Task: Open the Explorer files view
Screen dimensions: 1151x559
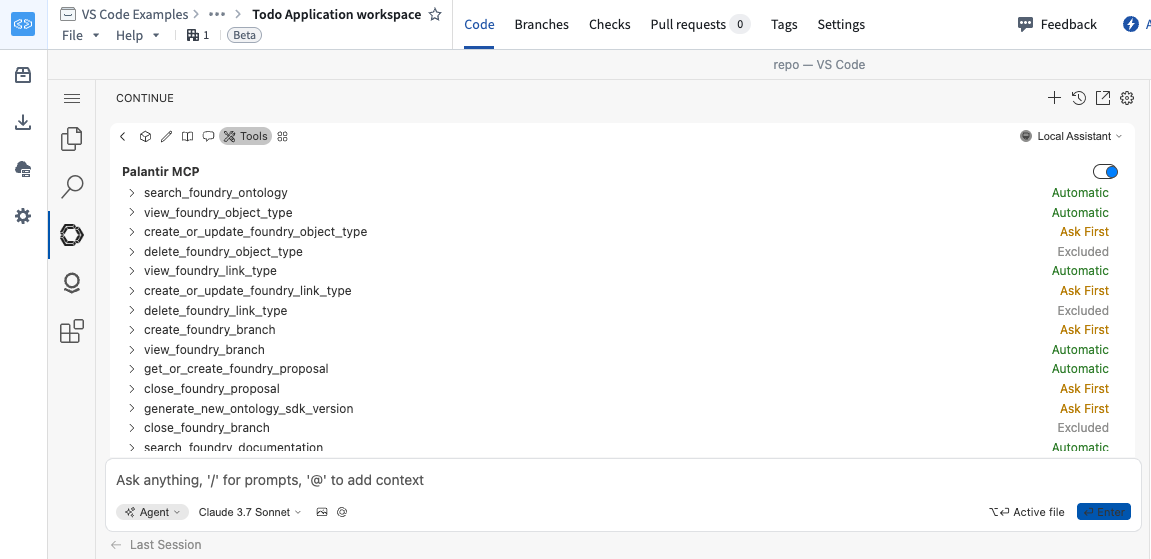Action: (72, 139)
